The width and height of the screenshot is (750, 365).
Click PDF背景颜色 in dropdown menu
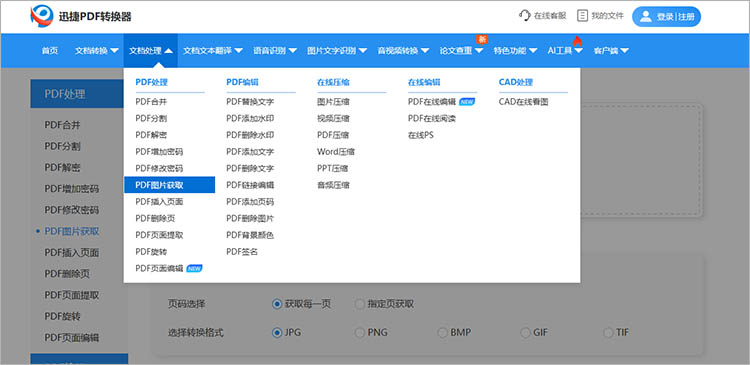250,235
